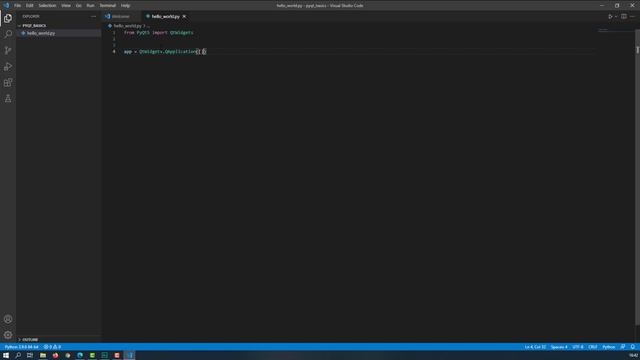Split the editor to the right
This screenshot has width=640, height=360.
point(624,16)
